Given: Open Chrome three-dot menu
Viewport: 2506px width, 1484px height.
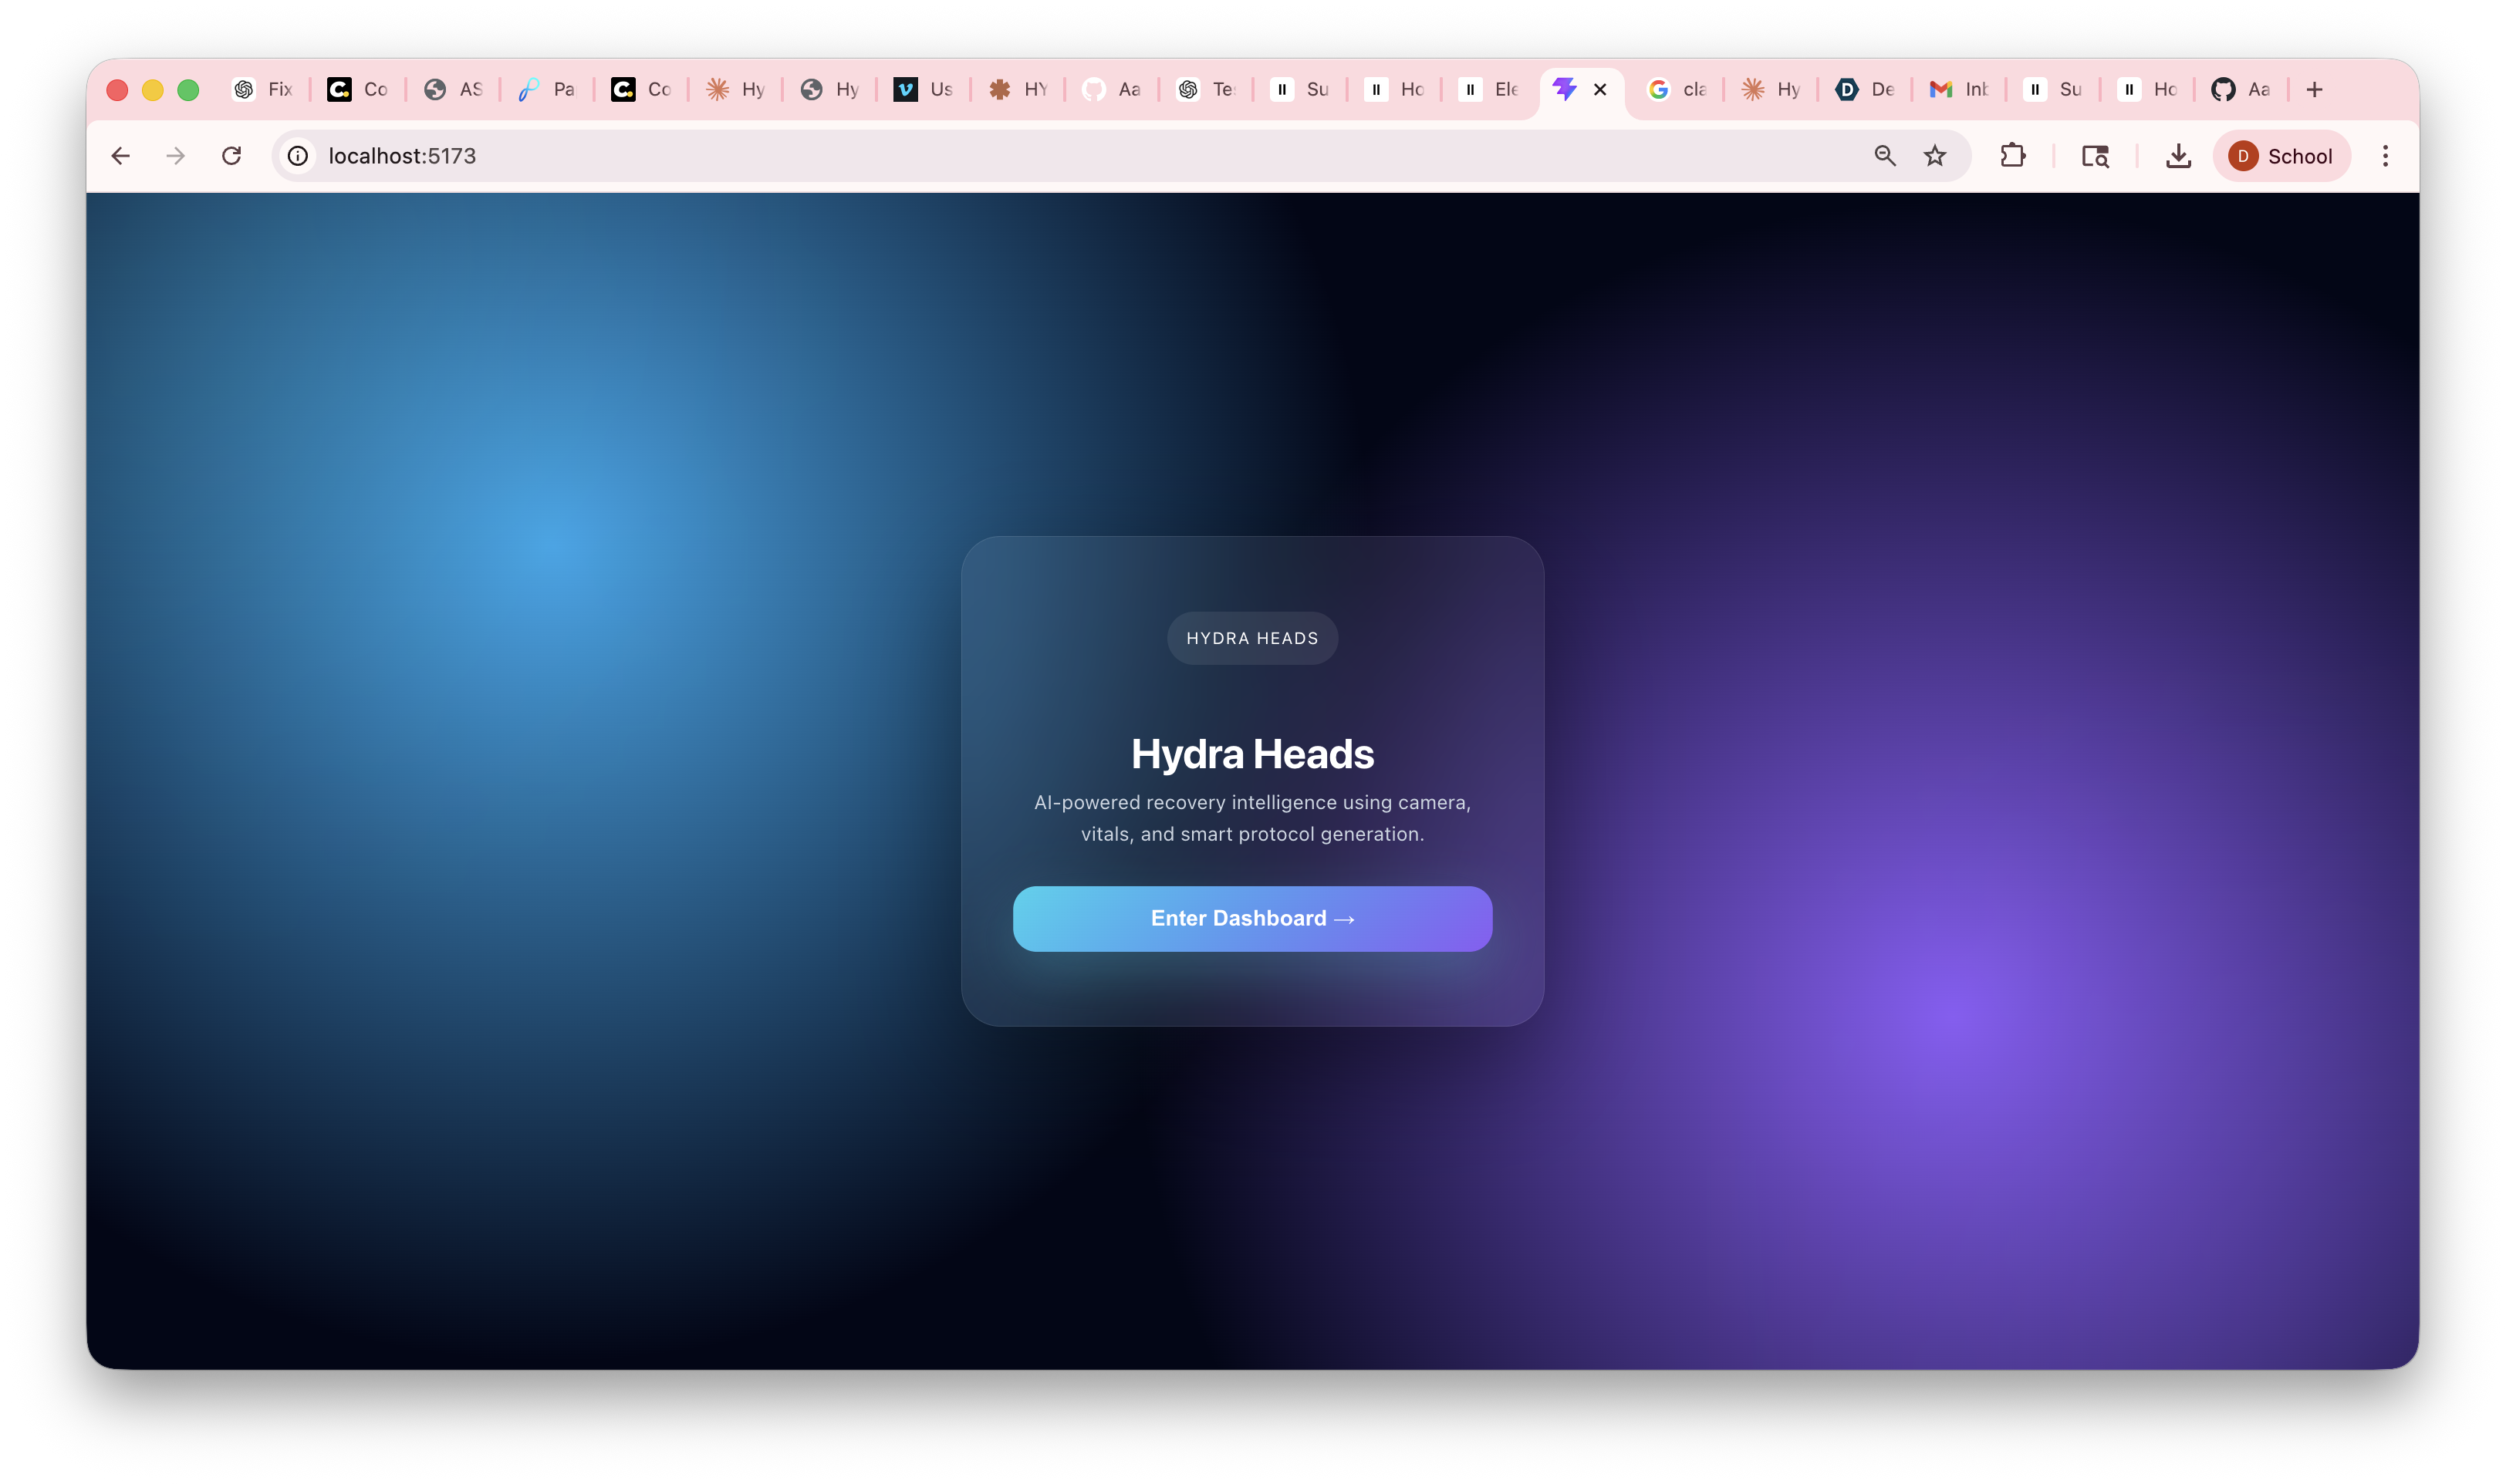Looking at the screenshot, I should pyautogui.click(x=2385, y=156).
